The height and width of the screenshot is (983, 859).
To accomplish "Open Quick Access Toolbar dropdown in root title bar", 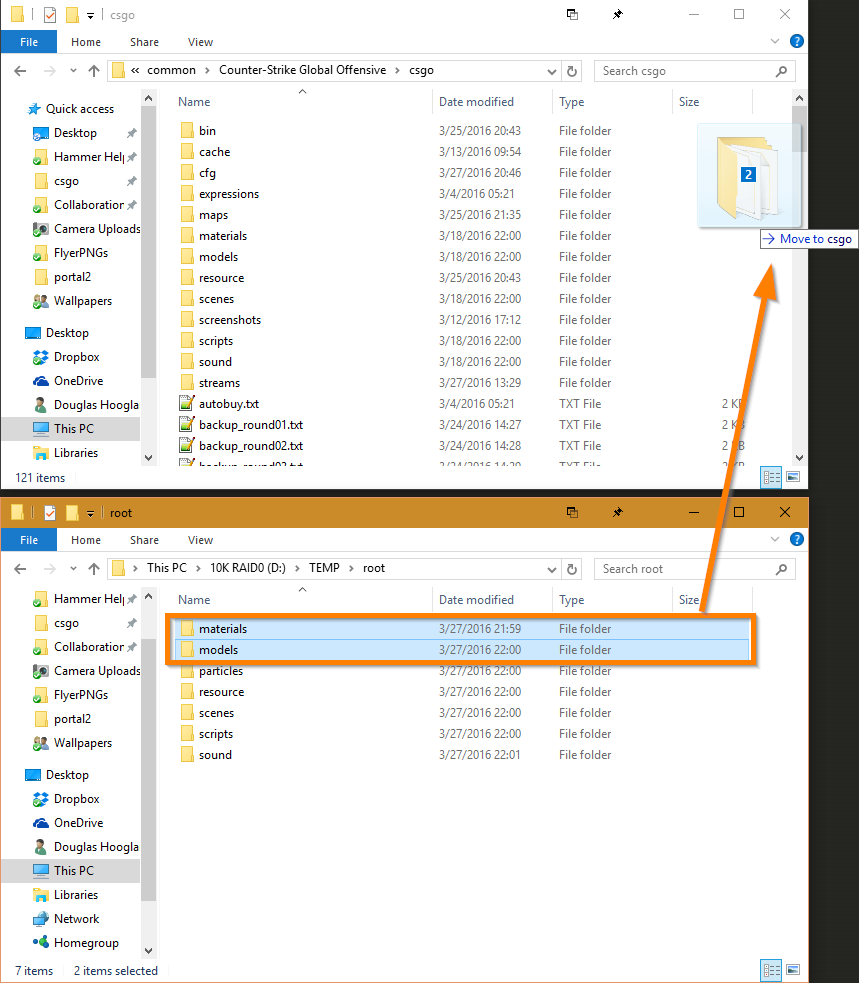I will [90, 513].
